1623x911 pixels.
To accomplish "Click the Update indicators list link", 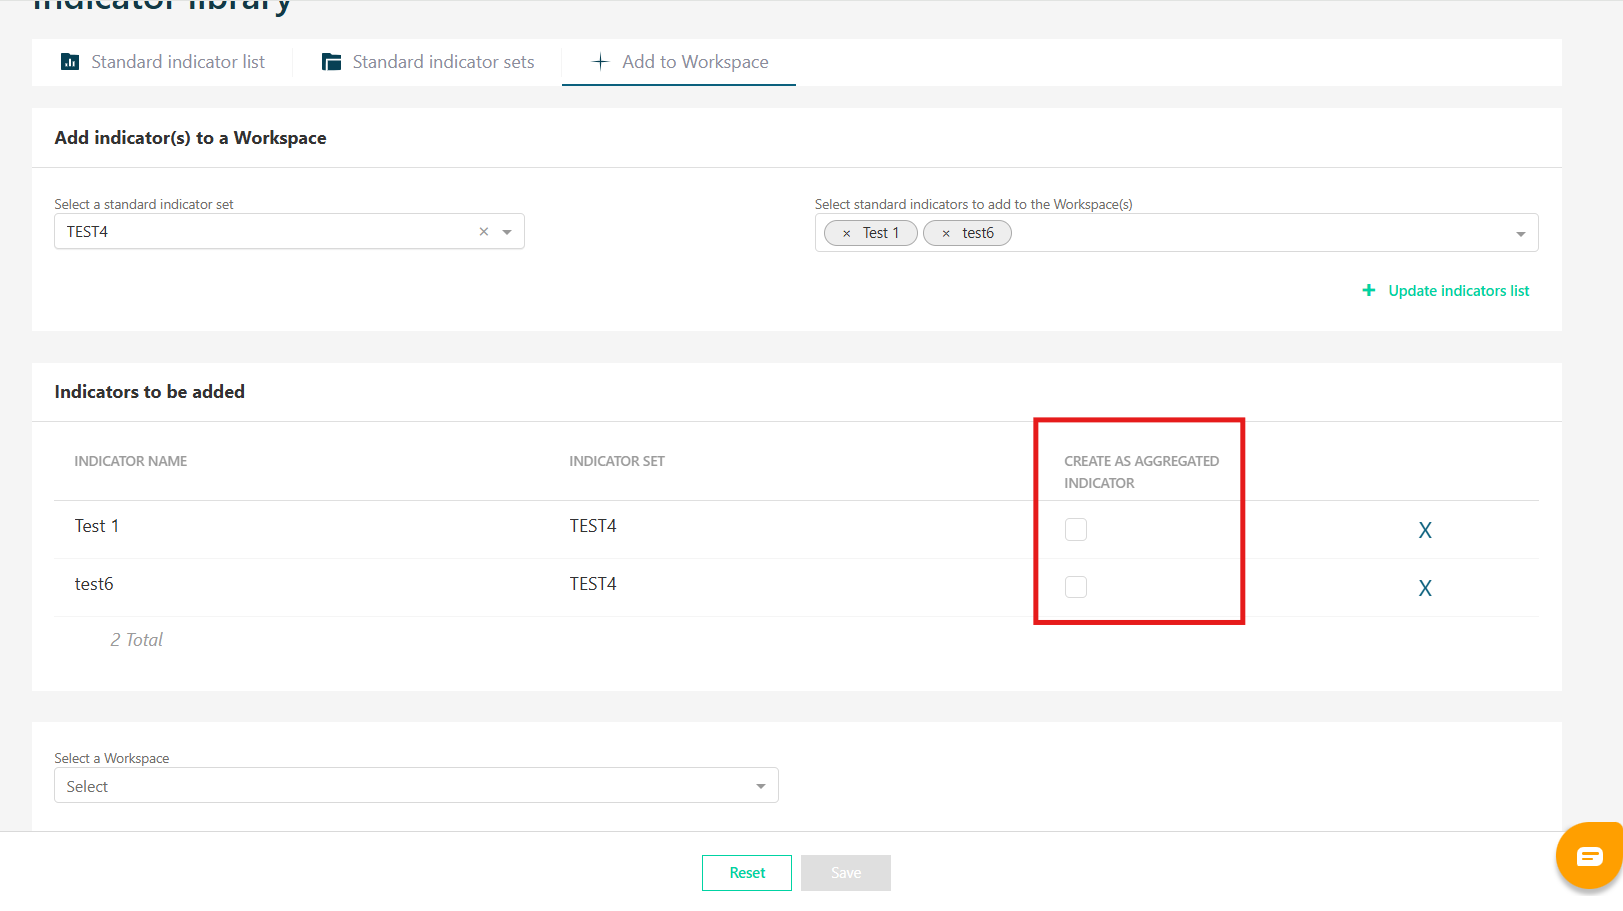I will [1459, 290].
